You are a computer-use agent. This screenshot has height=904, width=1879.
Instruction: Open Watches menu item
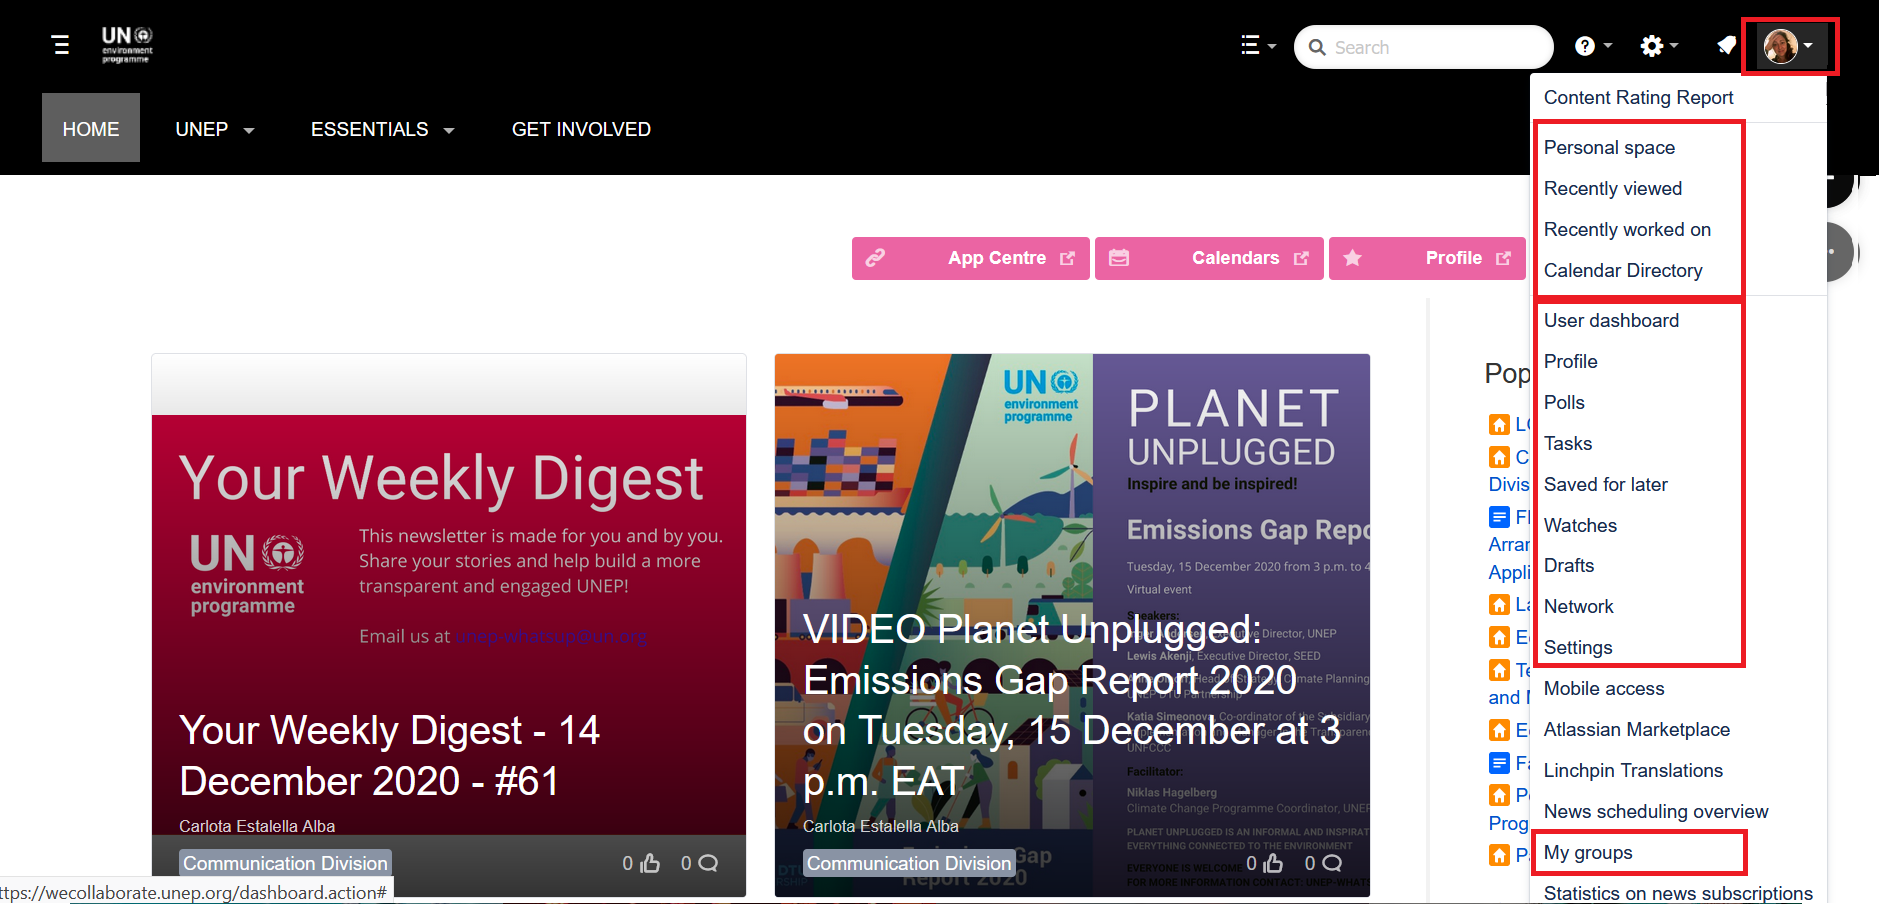point(1580,525)
